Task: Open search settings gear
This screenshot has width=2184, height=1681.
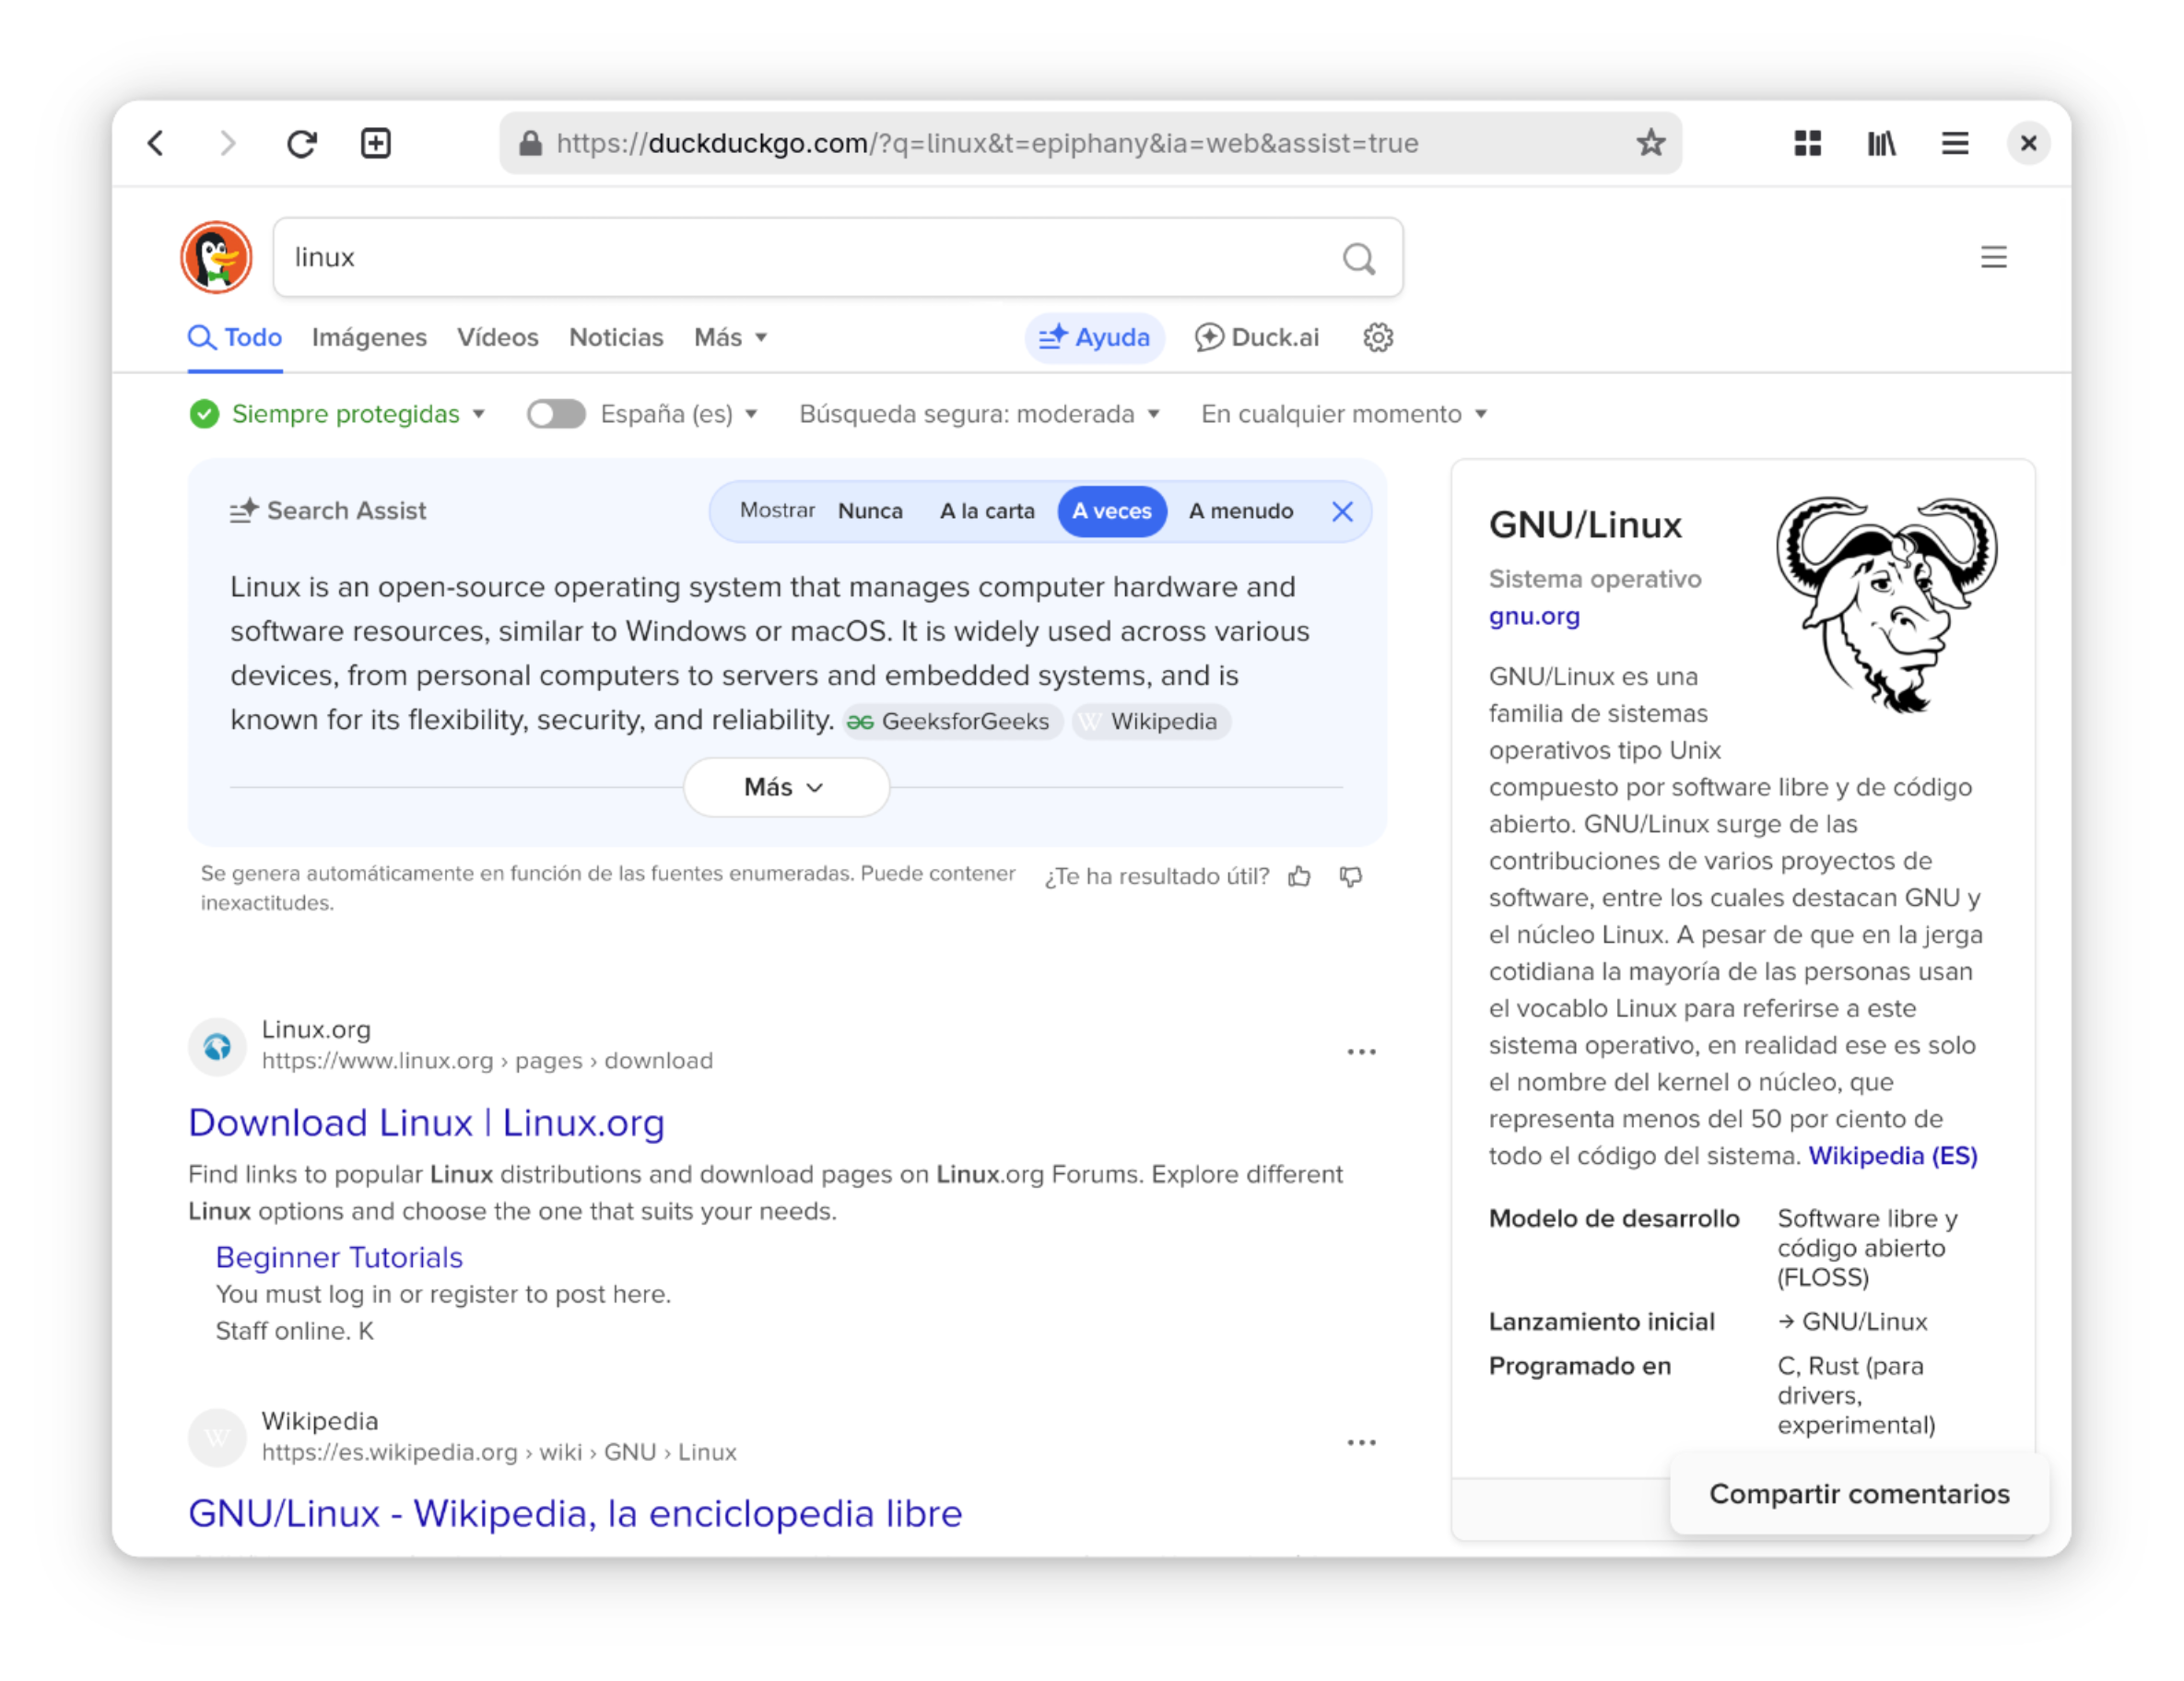Action: click(x=1378, y=338)
